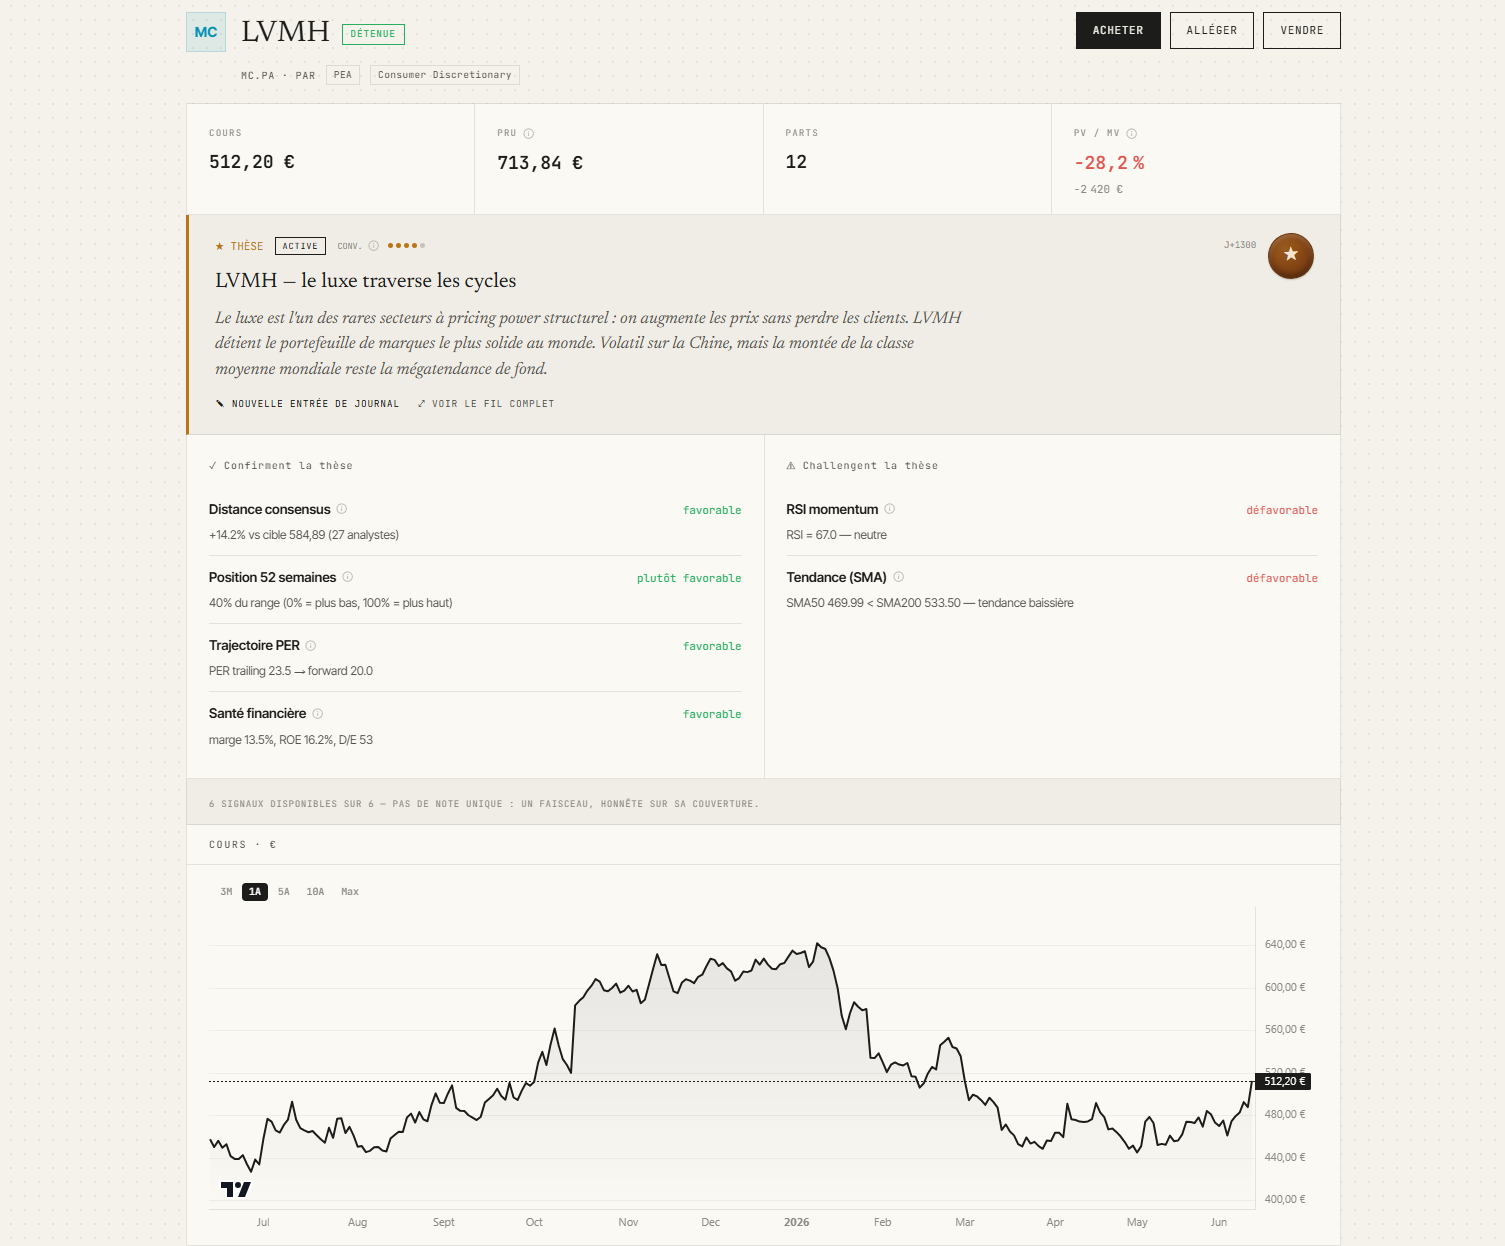This screenshot has width=1505, height=1246.
Task: Click info icon beside Trajectoire PER
Action: (311, 645)
